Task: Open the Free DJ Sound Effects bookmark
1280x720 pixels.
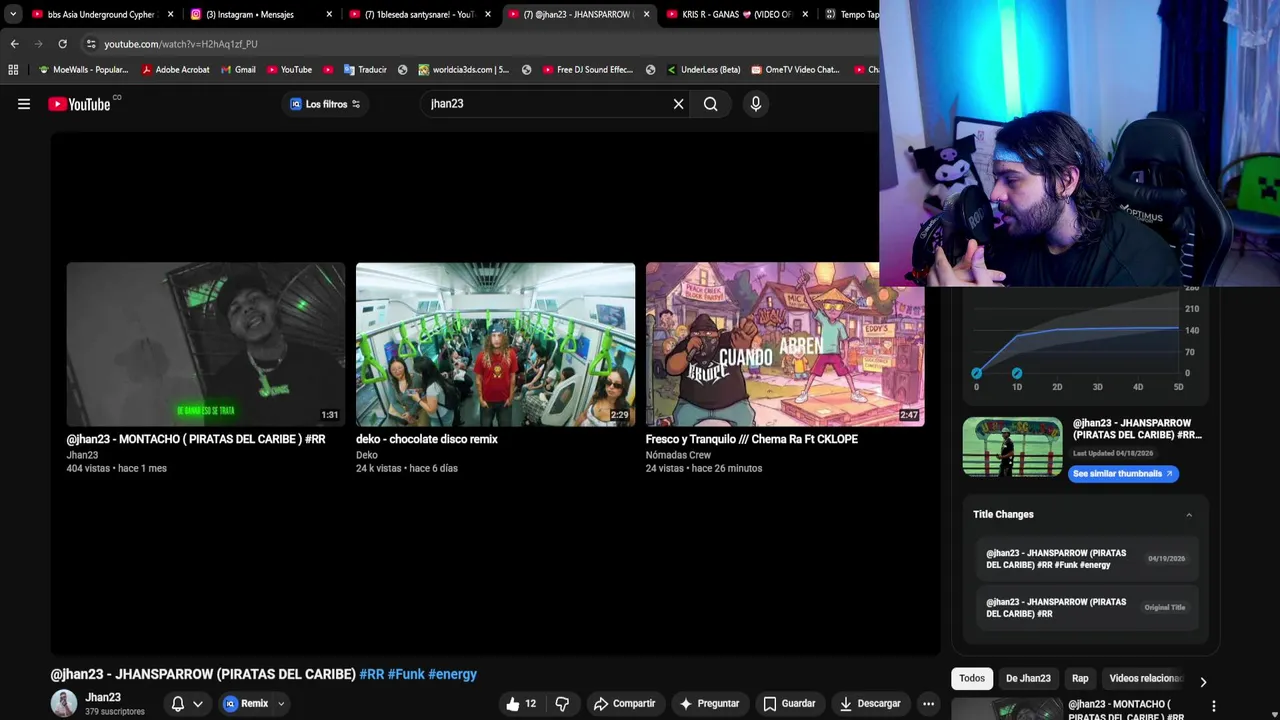Action: [x=588, y=70]
